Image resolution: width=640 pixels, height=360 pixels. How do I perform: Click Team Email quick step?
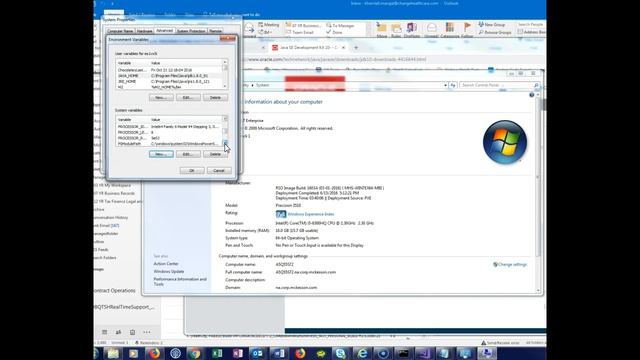coord(300,32)
